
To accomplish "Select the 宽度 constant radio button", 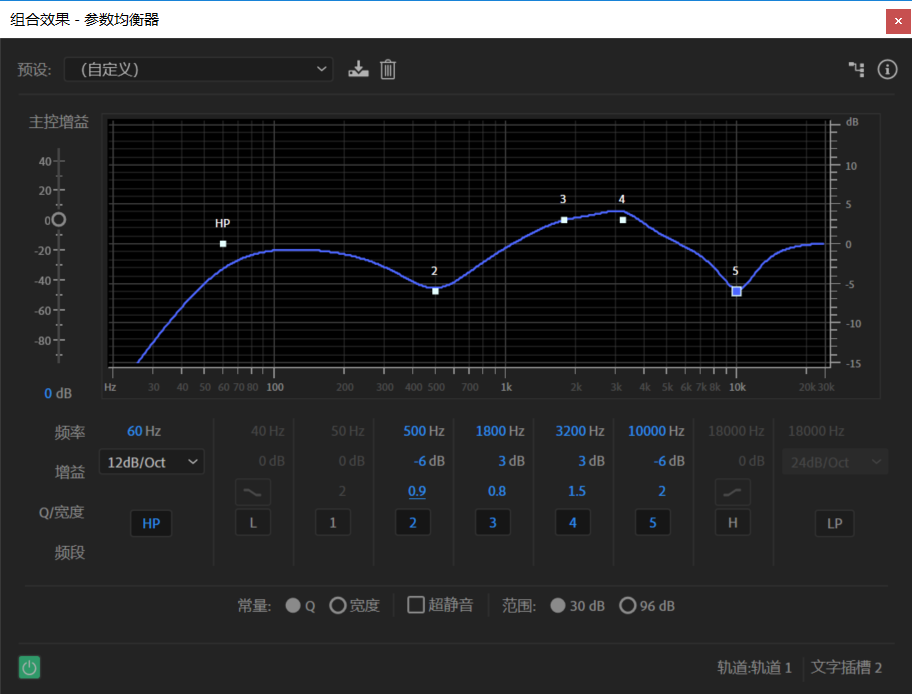I will coord(337,606).
